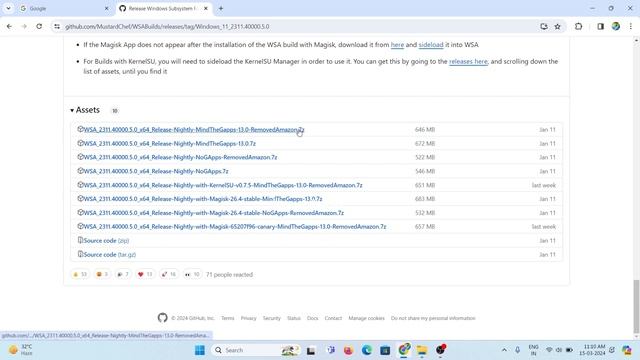The image size is (640, 360).
Task: Close the Google tab
Action: point(107,8)
